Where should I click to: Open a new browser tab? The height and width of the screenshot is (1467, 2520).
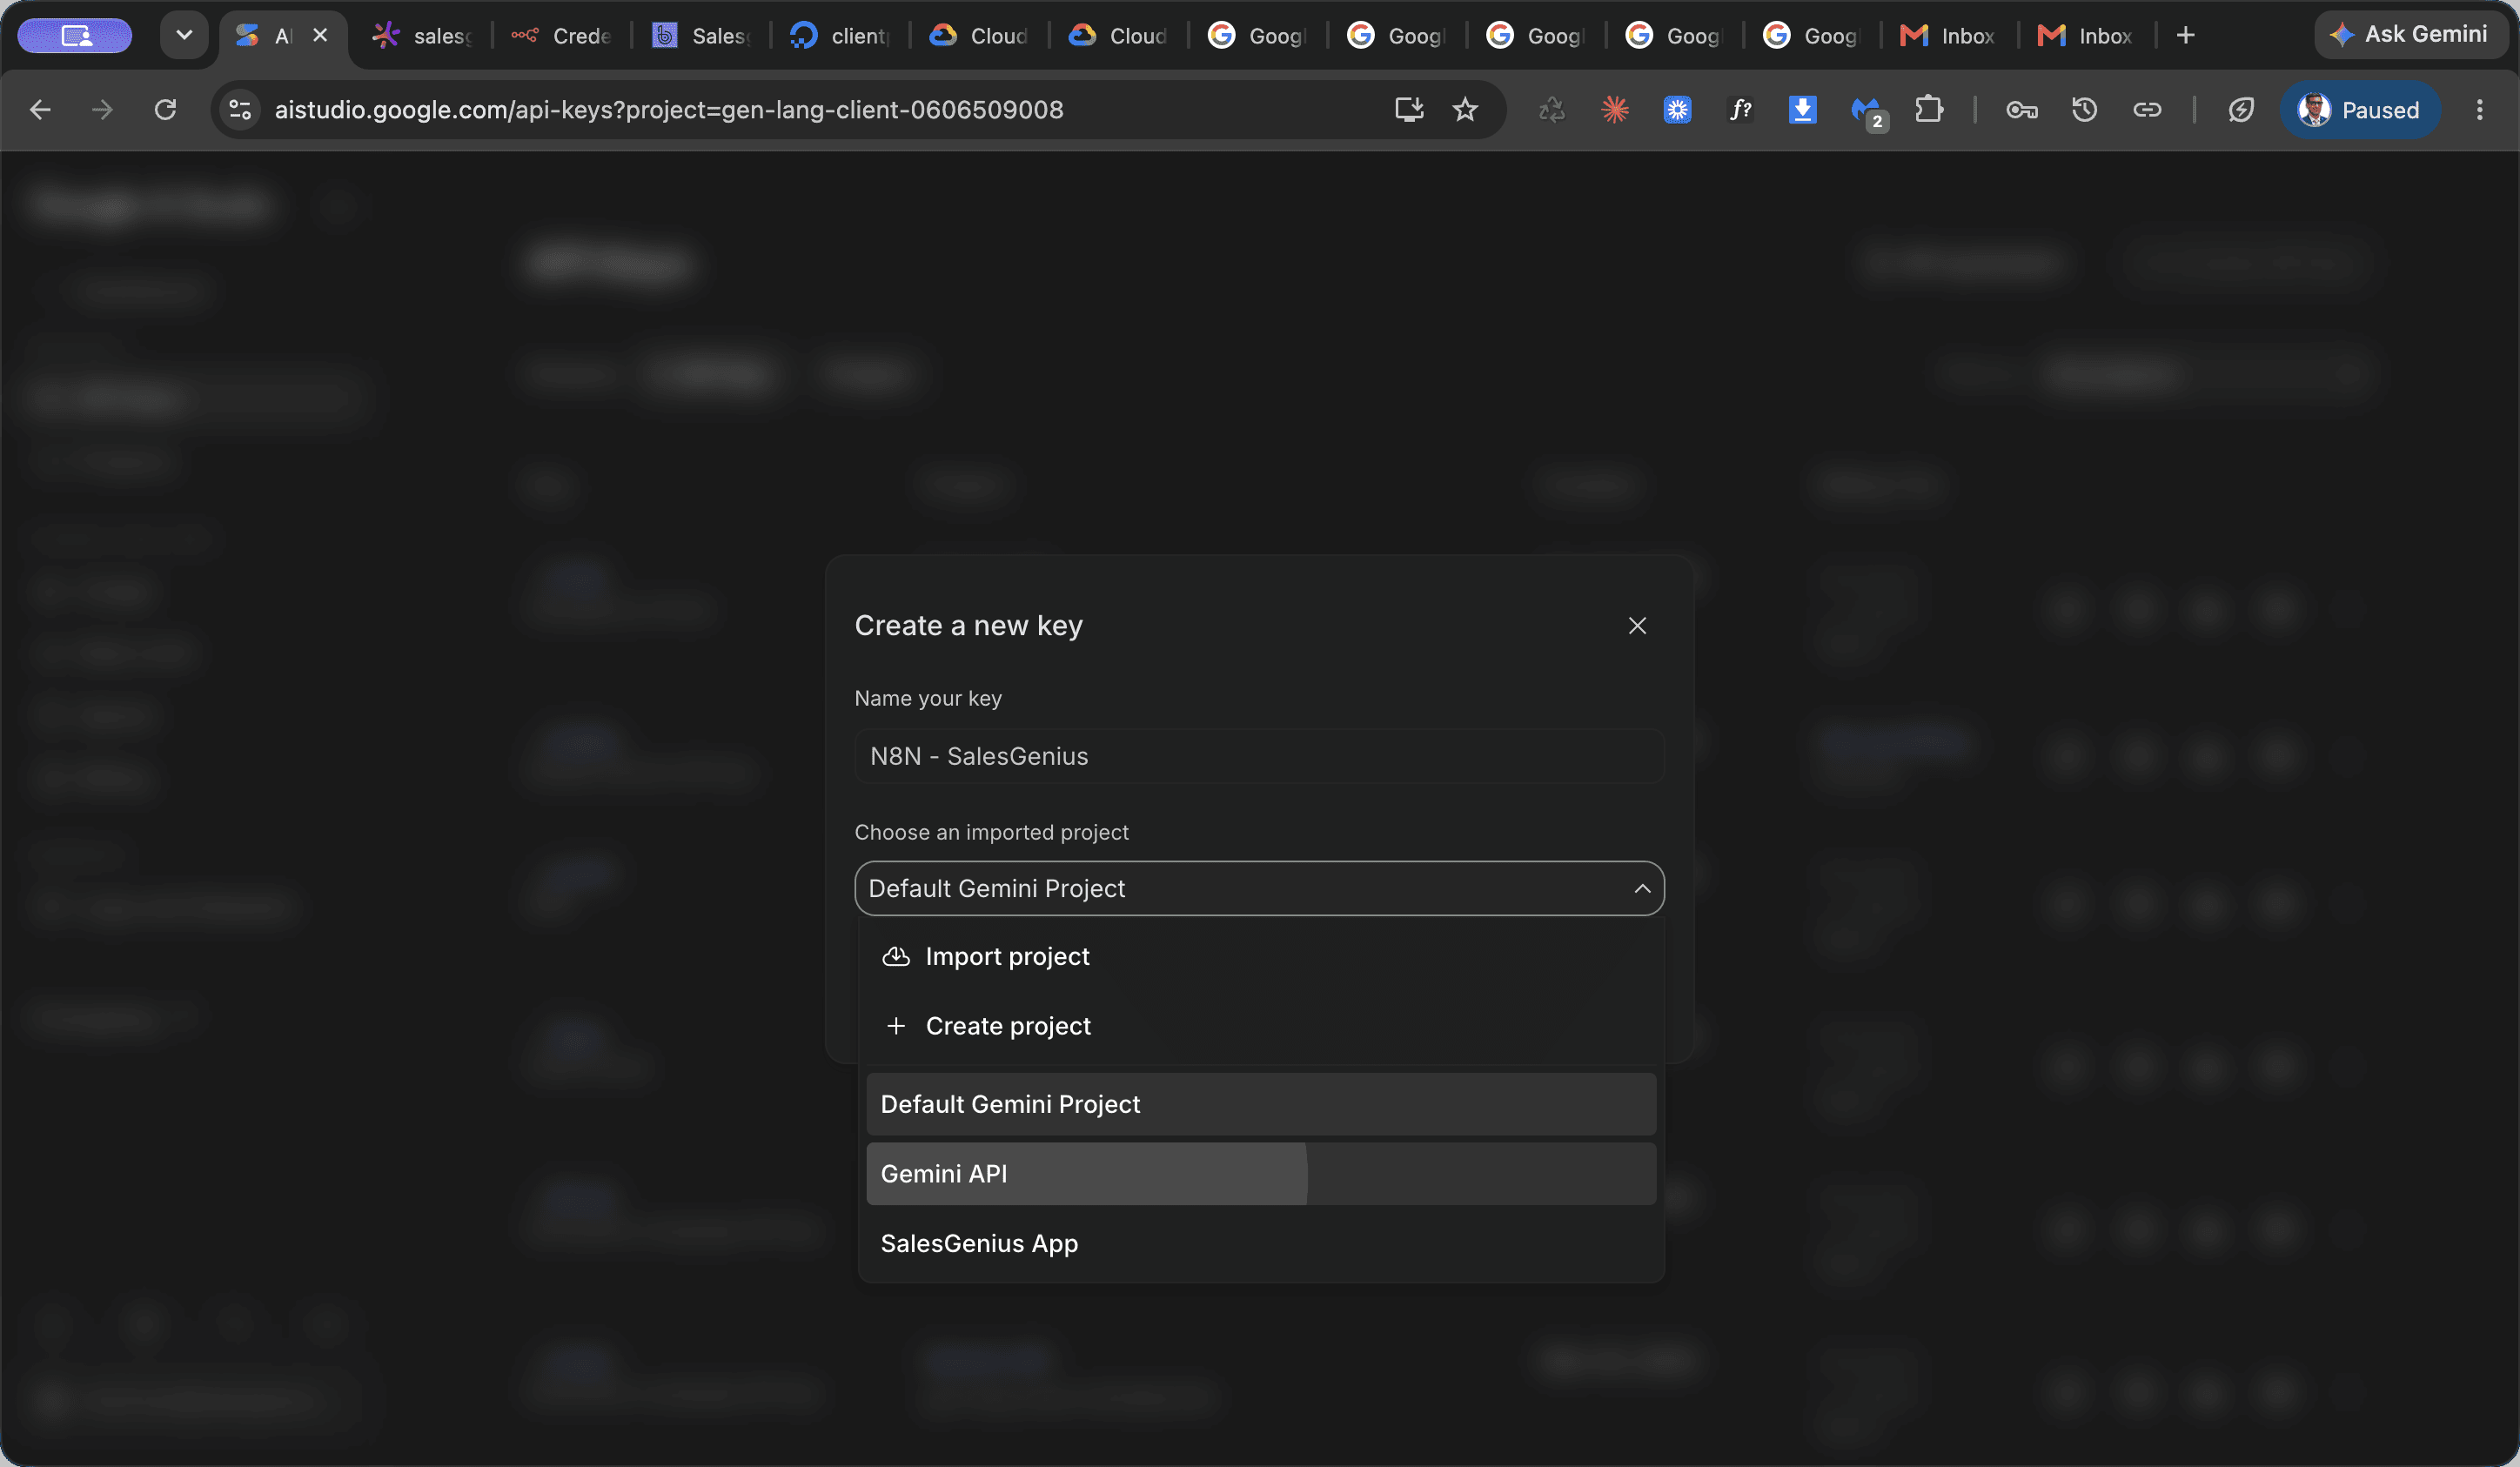[2186, 36]
